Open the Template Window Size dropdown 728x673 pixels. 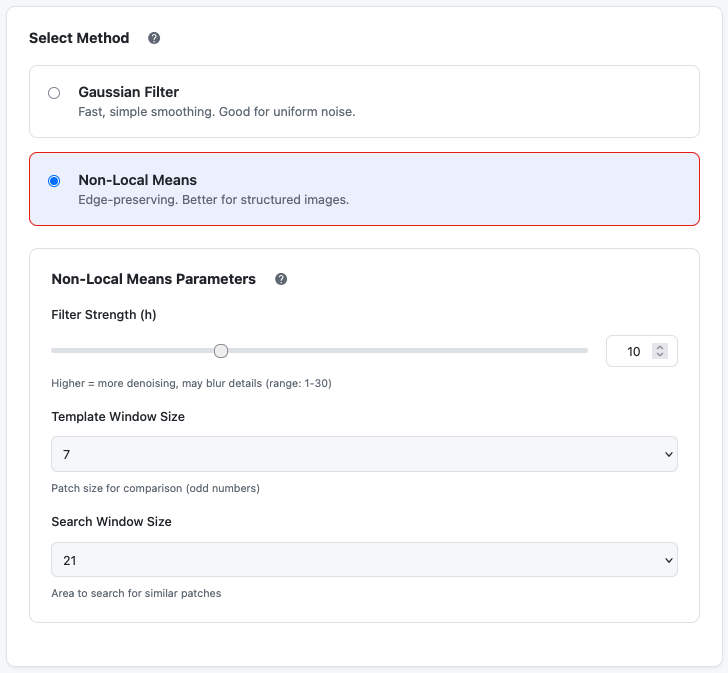click(364, 454)
